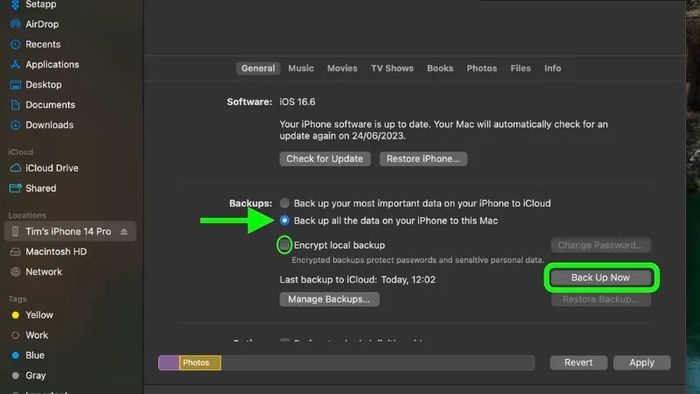Click the Work tag circle
Screen dimensions: 700x394
(x=15, y=335)
